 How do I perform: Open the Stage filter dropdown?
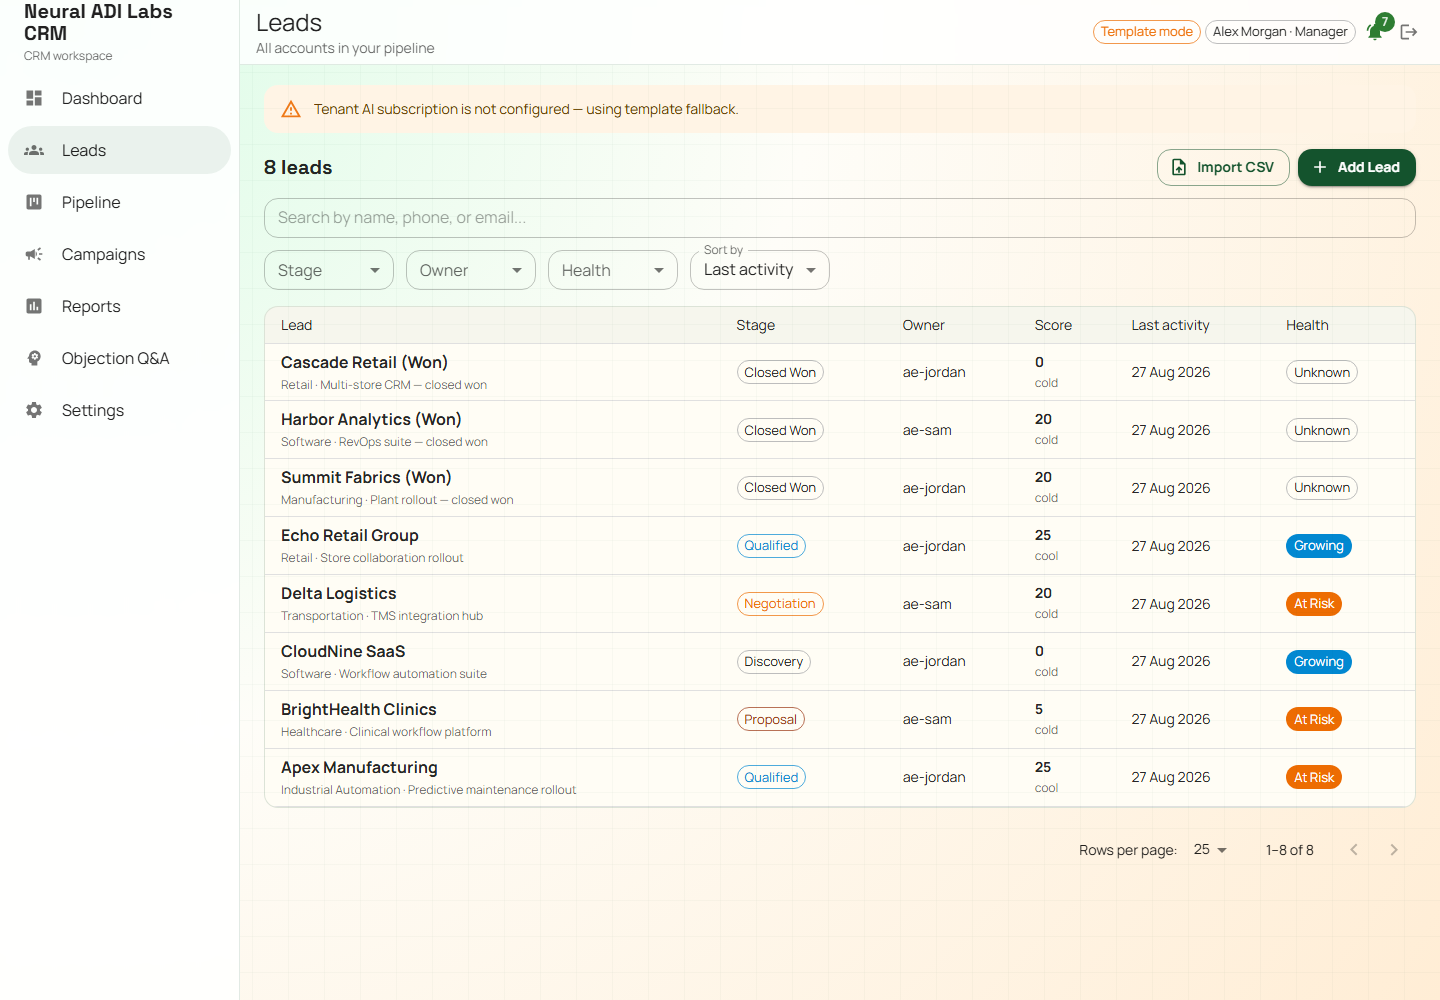(329, 270)
